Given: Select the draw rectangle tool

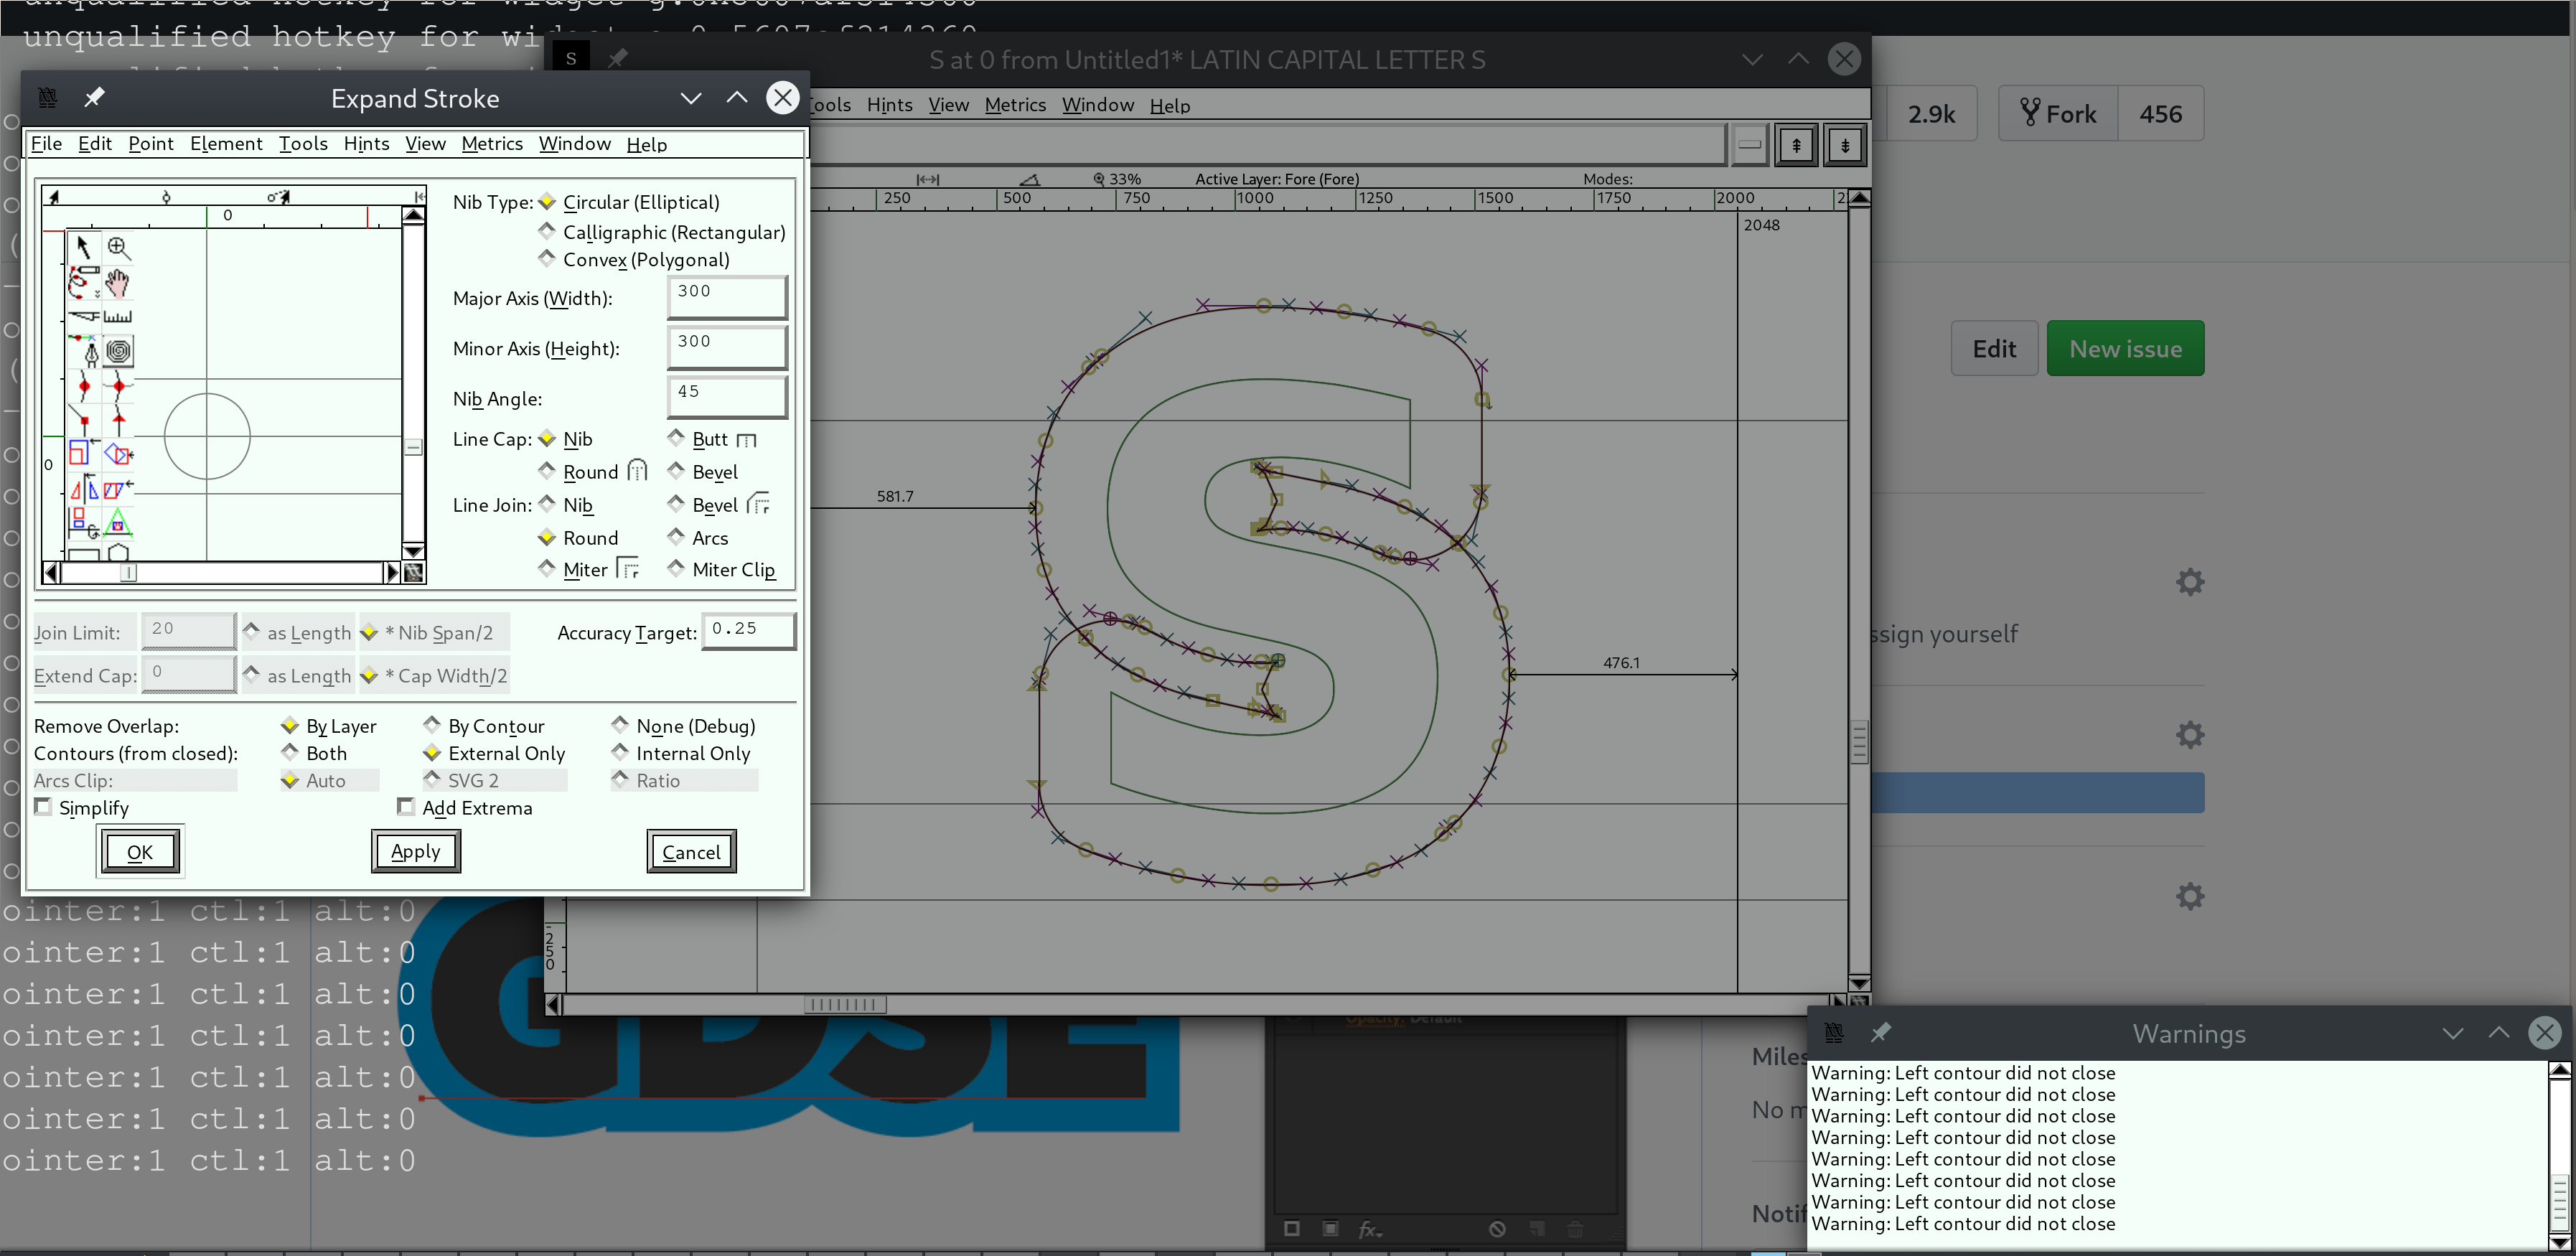Looking at the screenshot, I should click(x=83, y=555).
